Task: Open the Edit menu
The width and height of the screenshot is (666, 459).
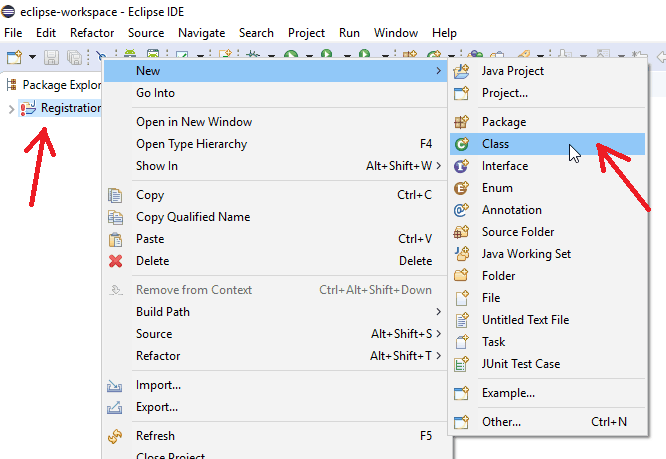Action: [x=46, y=33]
